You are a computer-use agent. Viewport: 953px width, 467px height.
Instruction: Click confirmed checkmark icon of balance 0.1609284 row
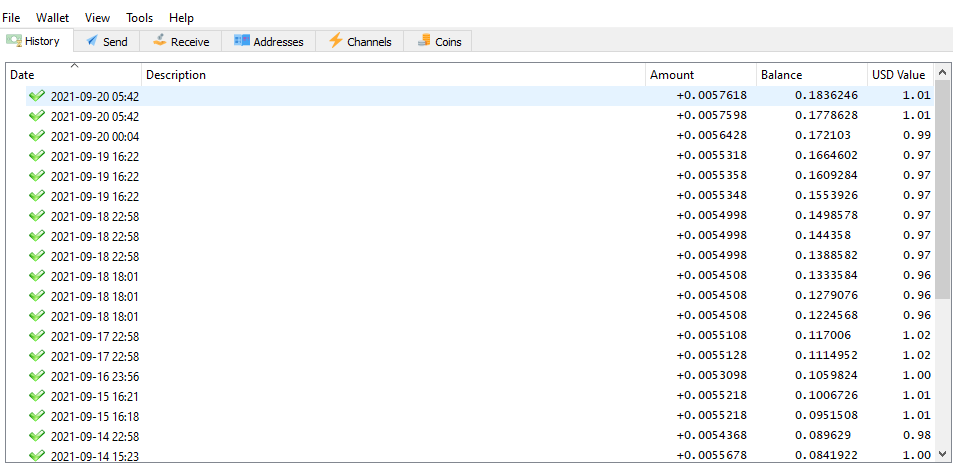coord(37,176)
